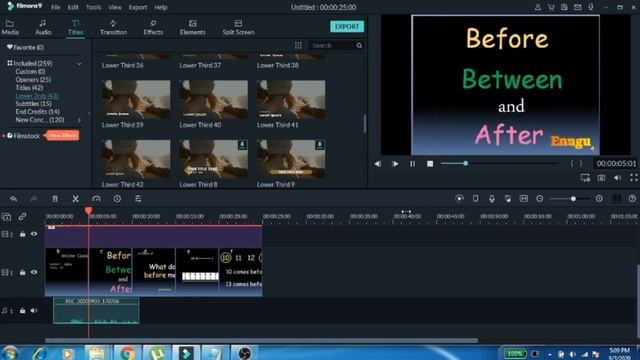This screenshot has height=360, width=640.
Task: Toggle the link clips chain icon
Action: pos(22,216)
